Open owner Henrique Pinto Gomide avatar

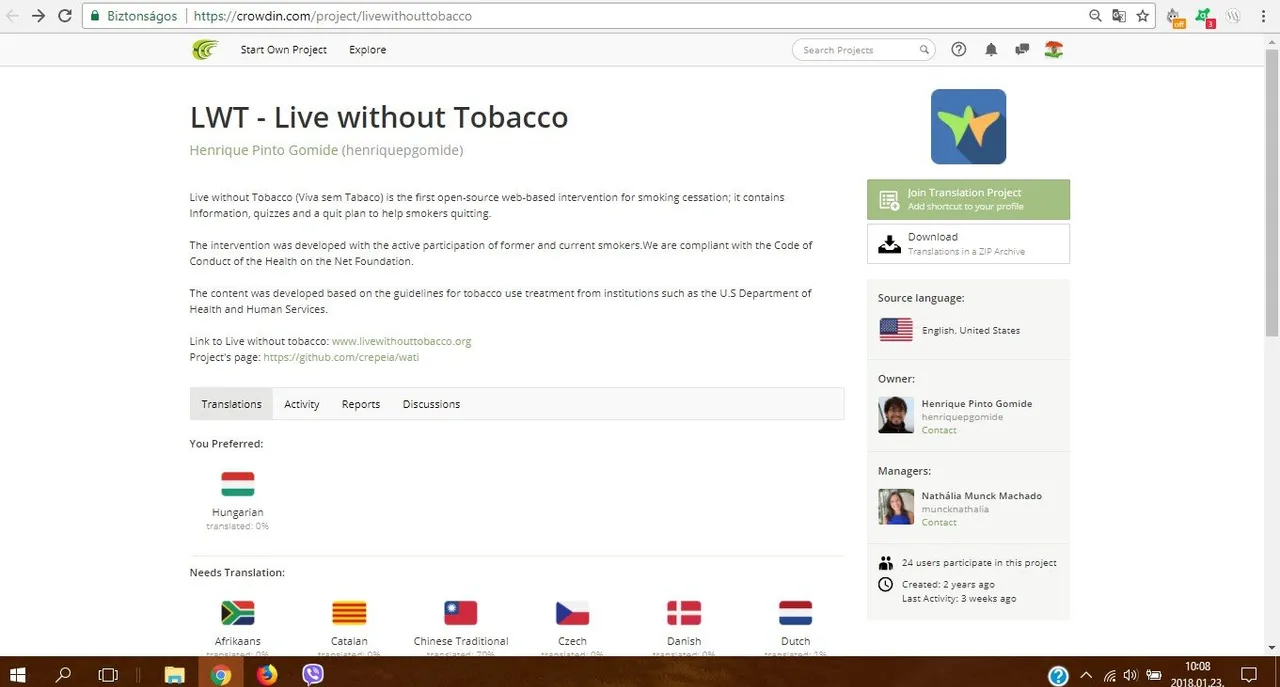[896, 415]
